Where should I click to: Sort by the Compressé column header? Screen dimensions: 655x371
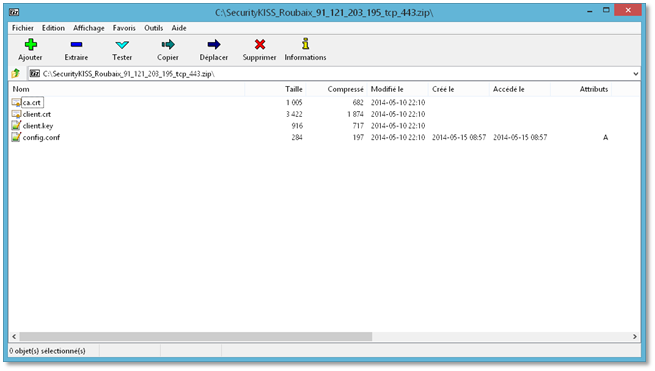click(x=336, y=89)
